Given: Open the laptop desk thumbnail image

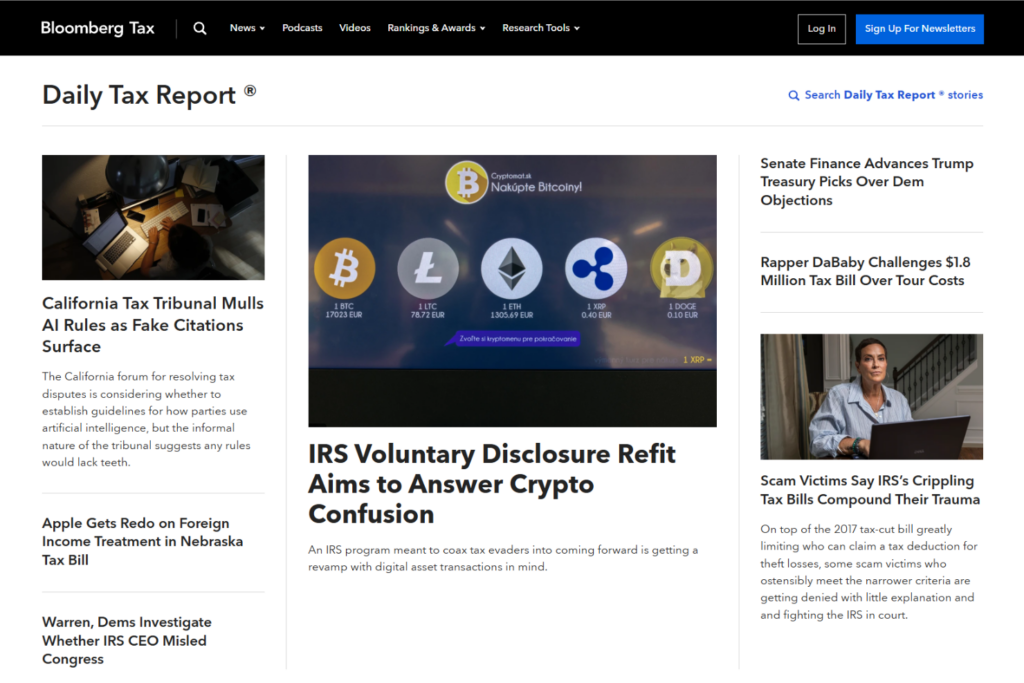Looking at the screenshot, I should pos(153,217).
